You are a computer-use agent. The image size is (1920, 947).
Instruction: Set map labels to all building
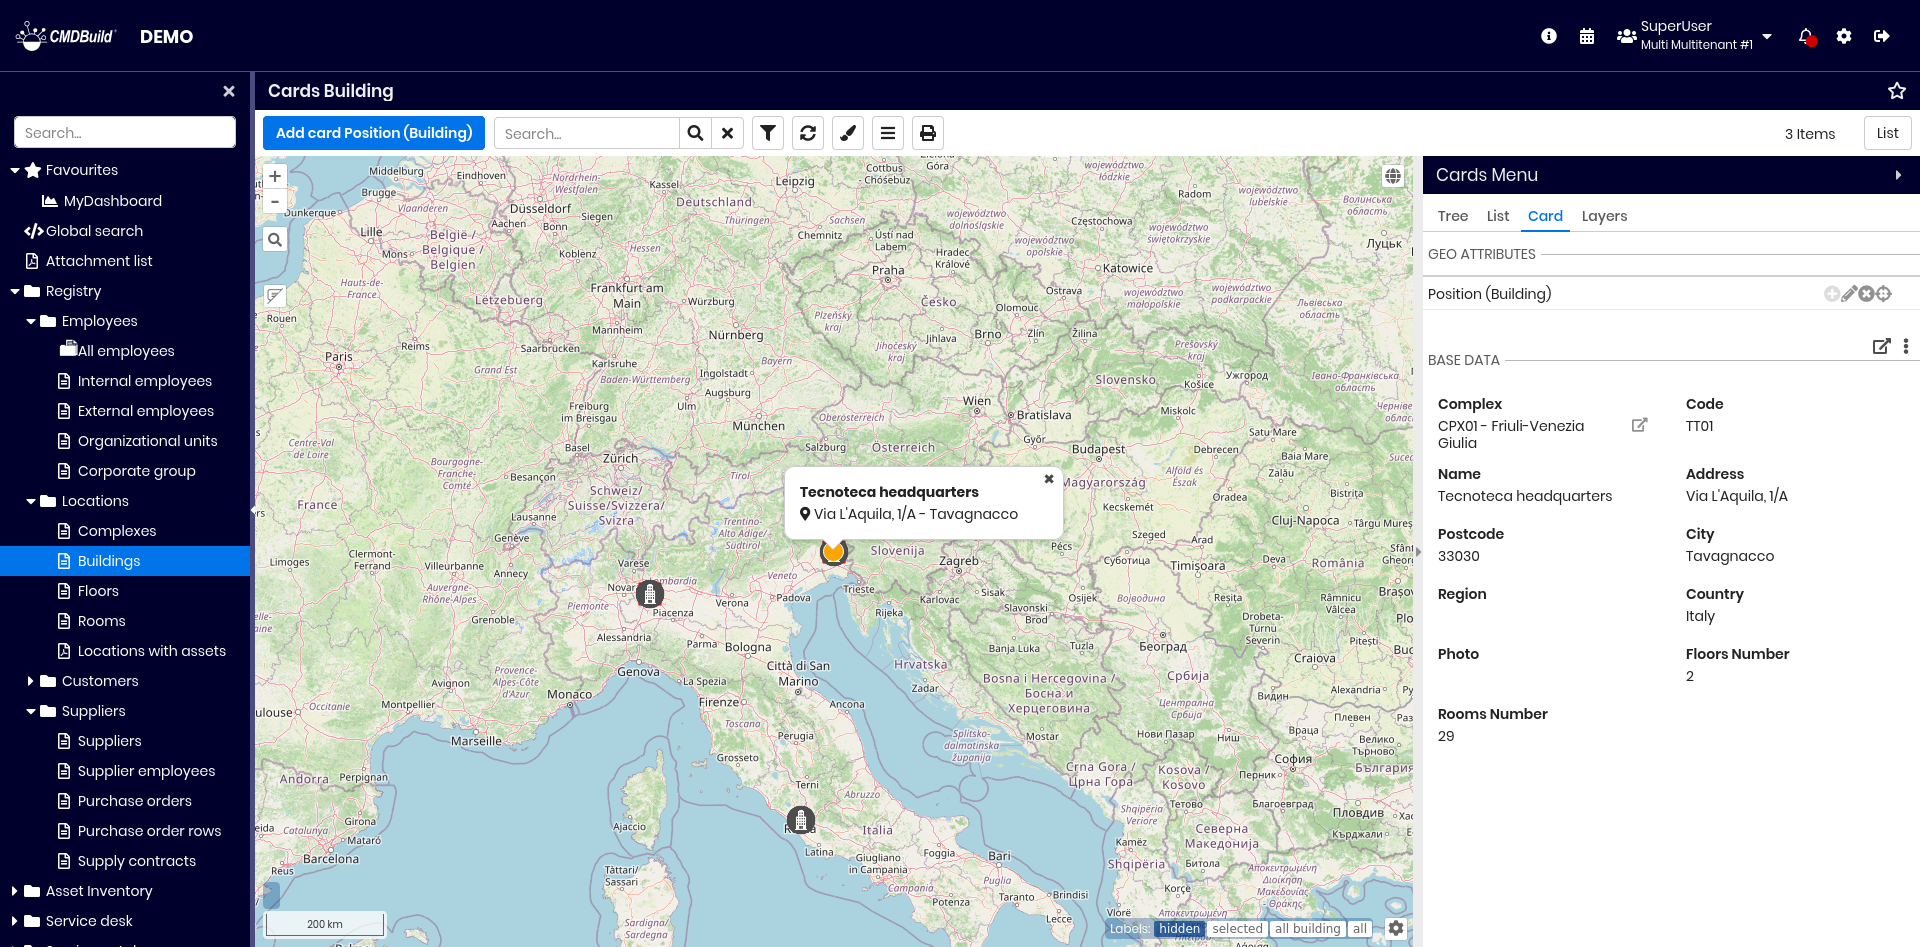tap(1307, 929)
